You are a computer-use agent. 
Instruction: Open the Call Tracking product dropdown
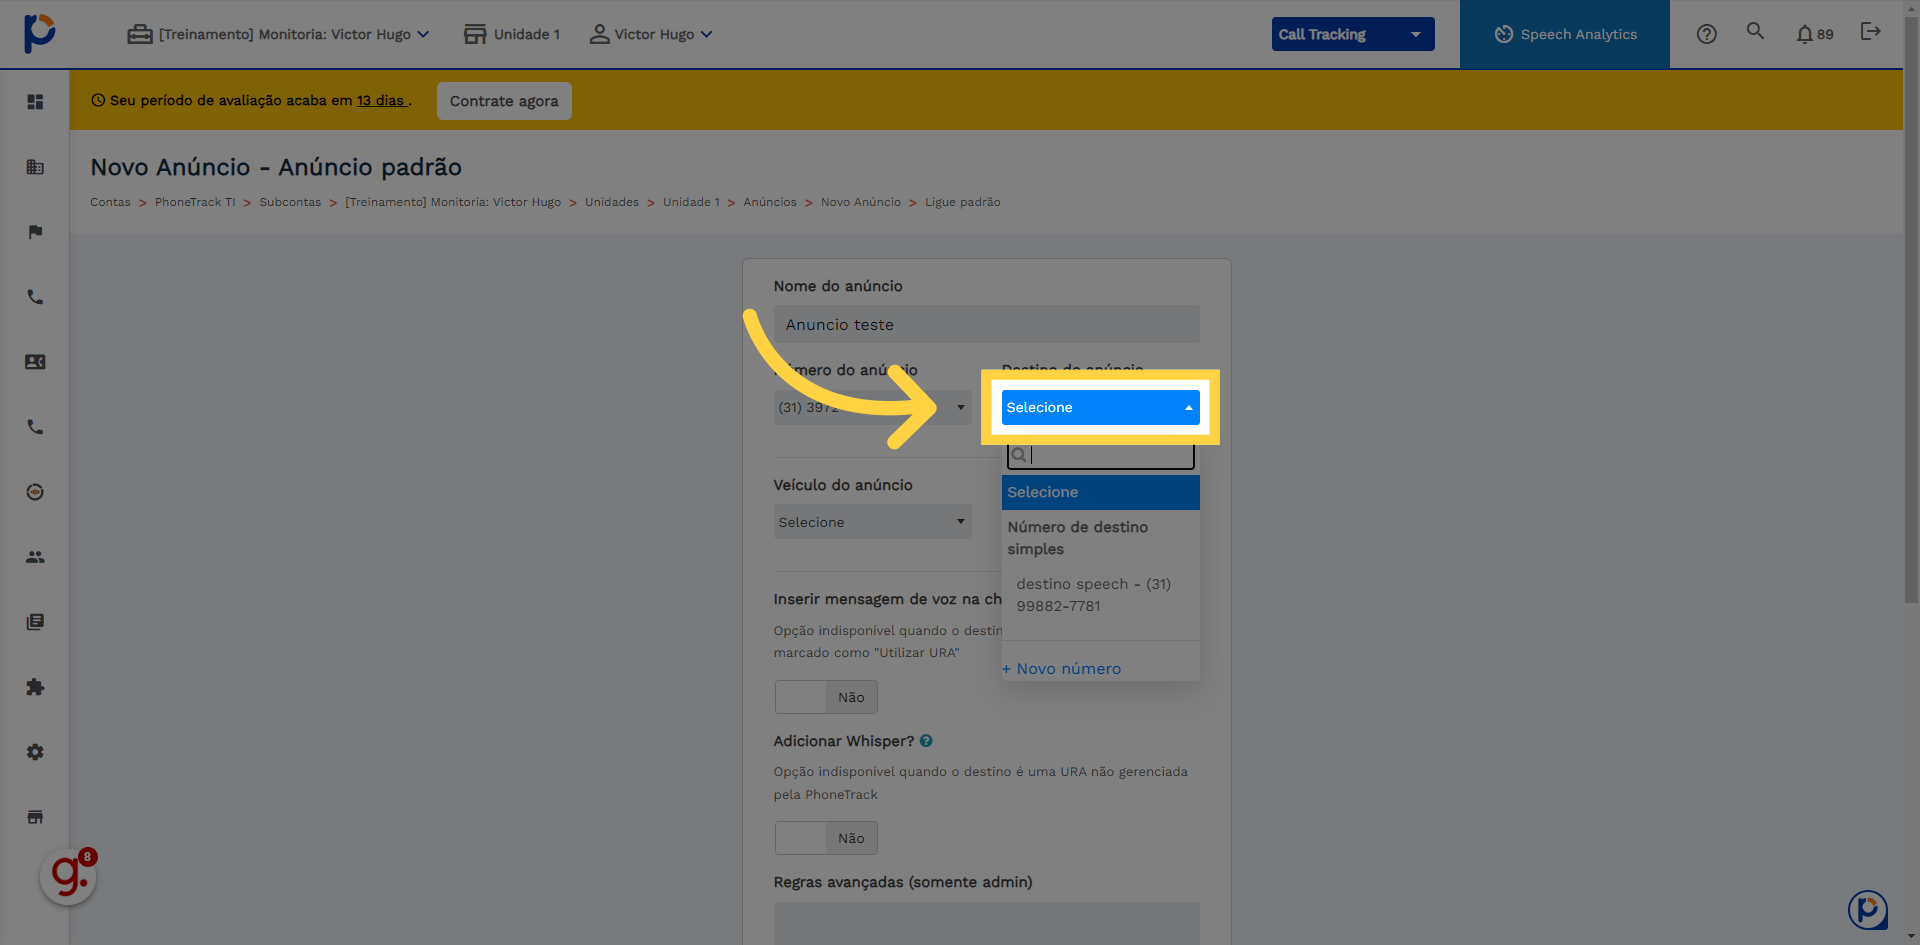[x=1353, y=34]
